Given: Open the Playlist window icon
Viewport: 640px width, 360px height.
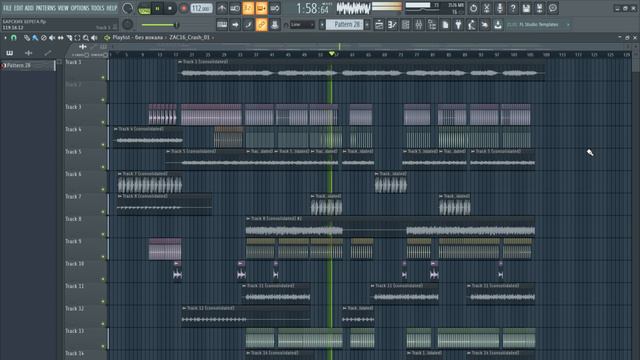Looking at the screenshot, I should click(379, 25).
